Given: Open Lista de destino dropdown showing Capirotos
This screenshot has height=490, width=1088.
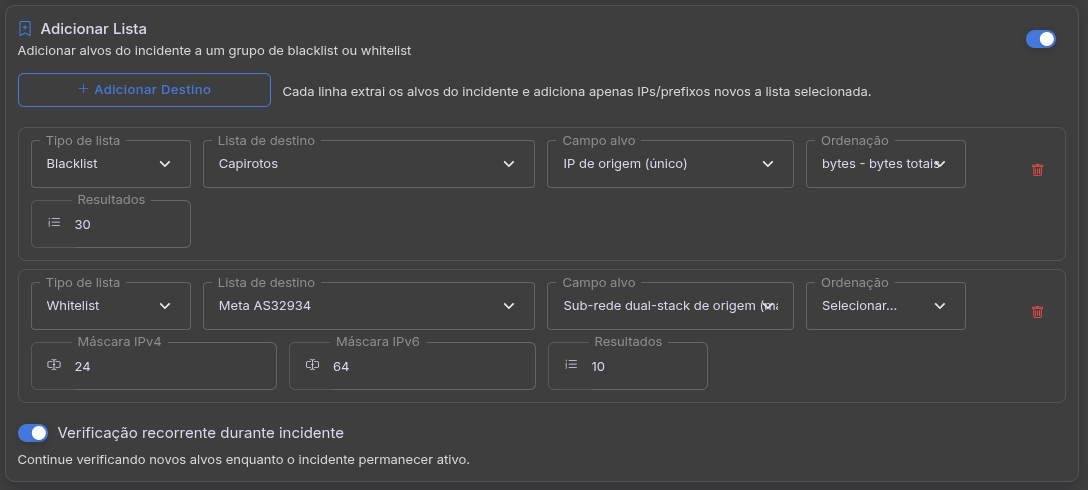Looking at the screenshot, I should coord(368,164).
